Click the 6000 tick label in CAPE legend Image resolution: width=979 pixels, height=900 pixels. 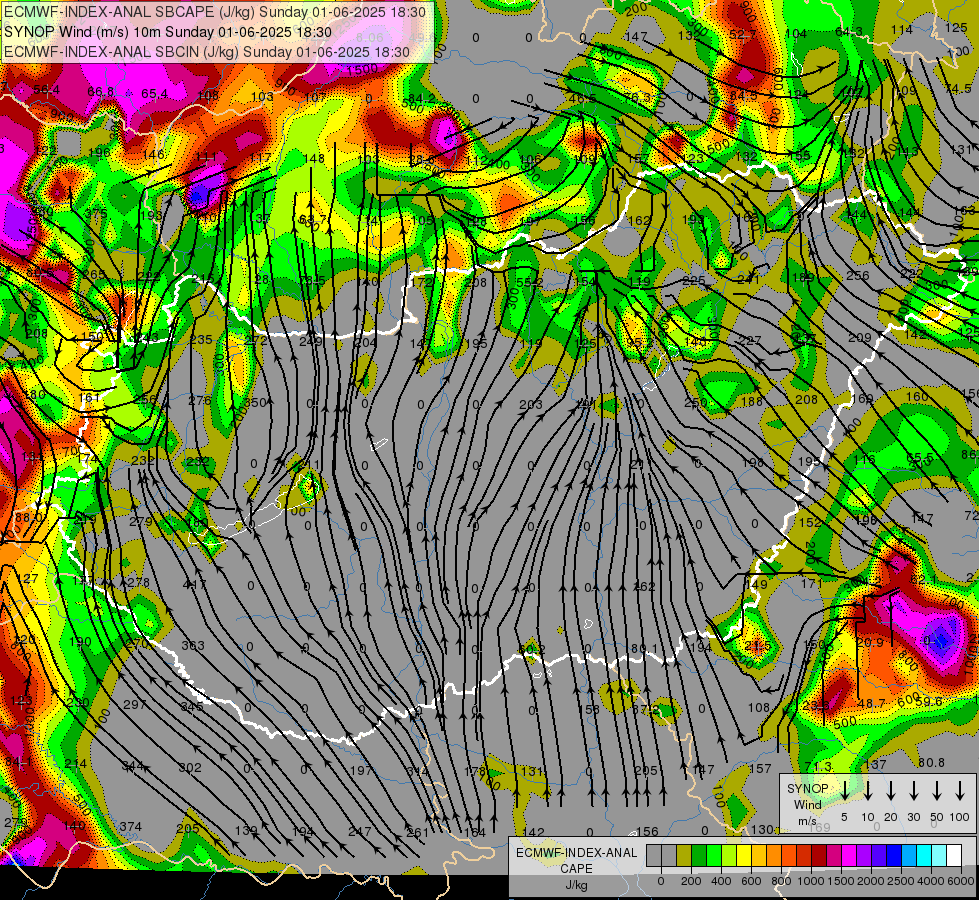(x=961, y=881)
